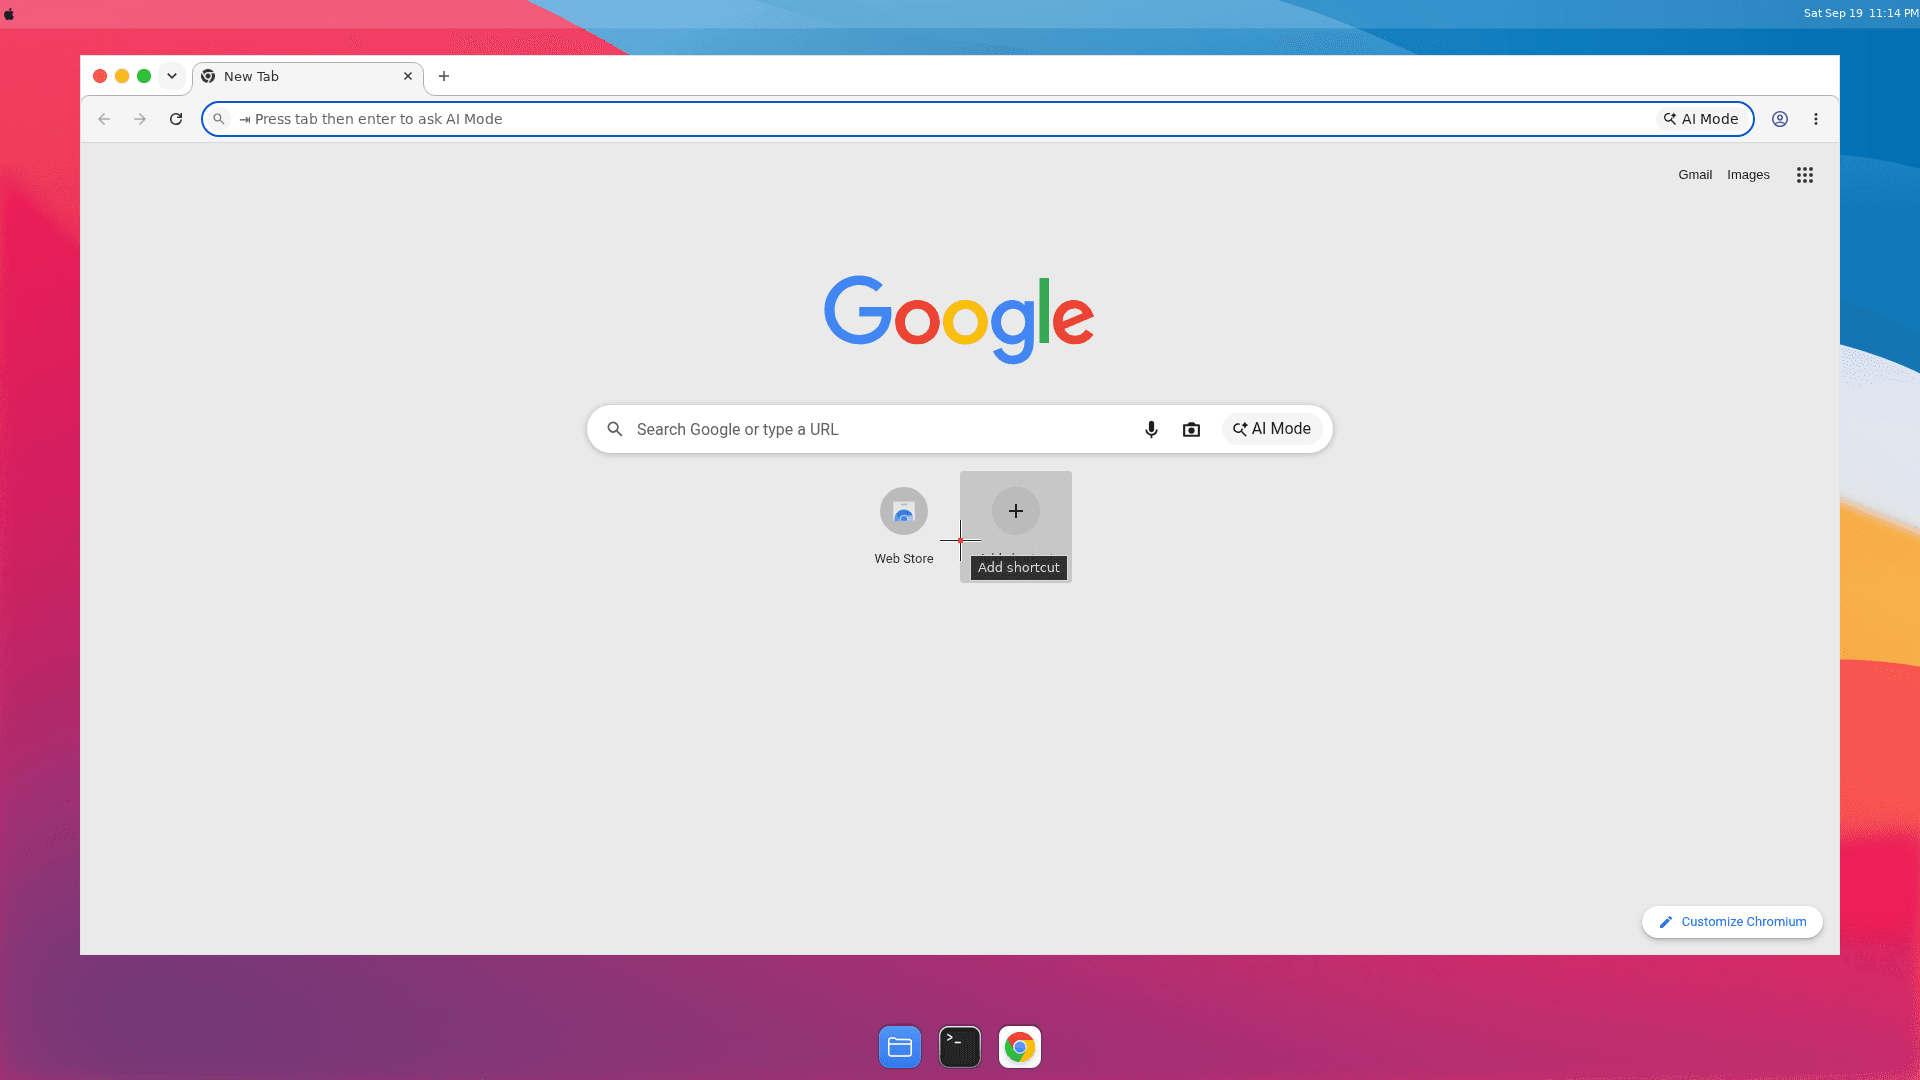Click the reload page icon

[176, 119]
